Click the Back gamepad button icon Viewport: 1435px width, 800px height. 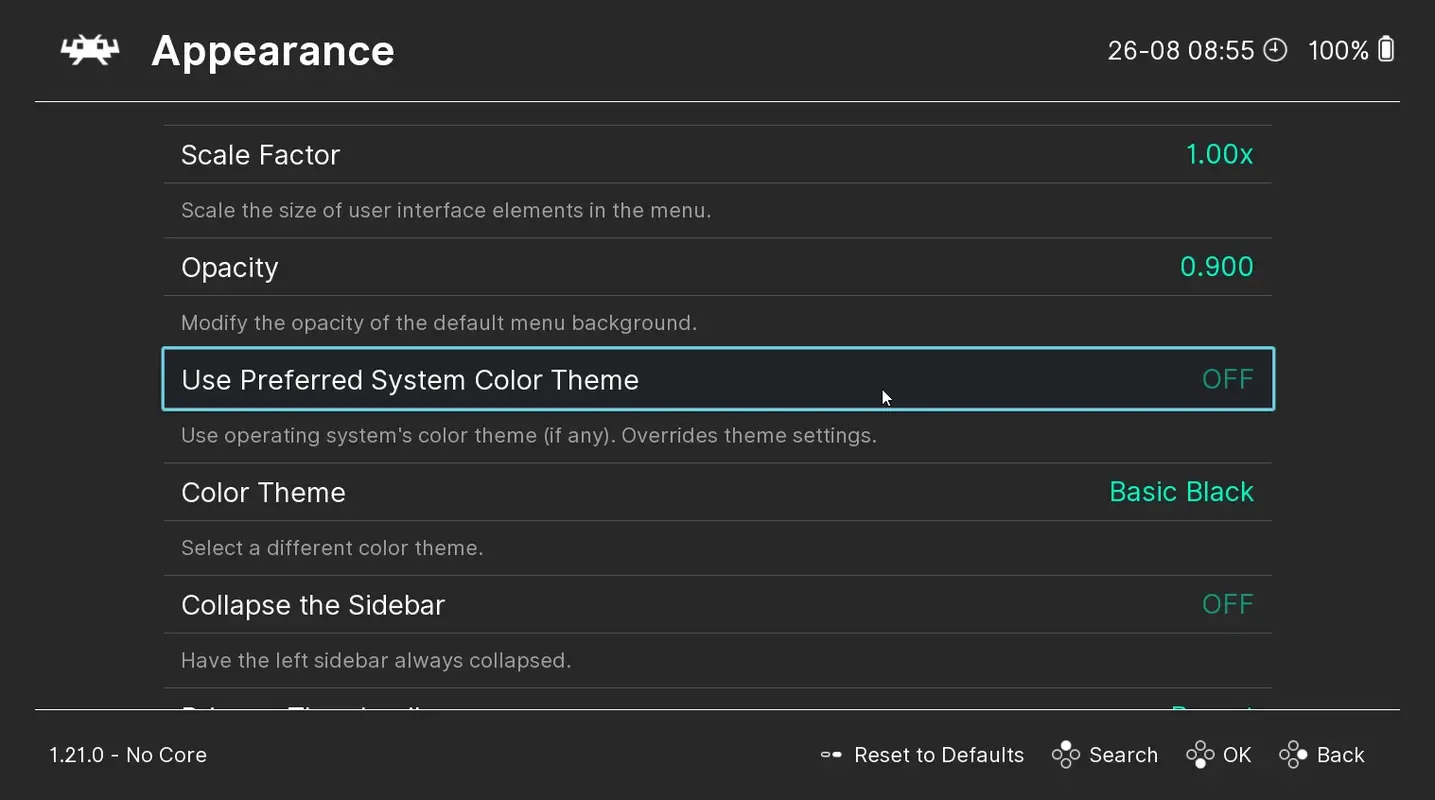1294,755
